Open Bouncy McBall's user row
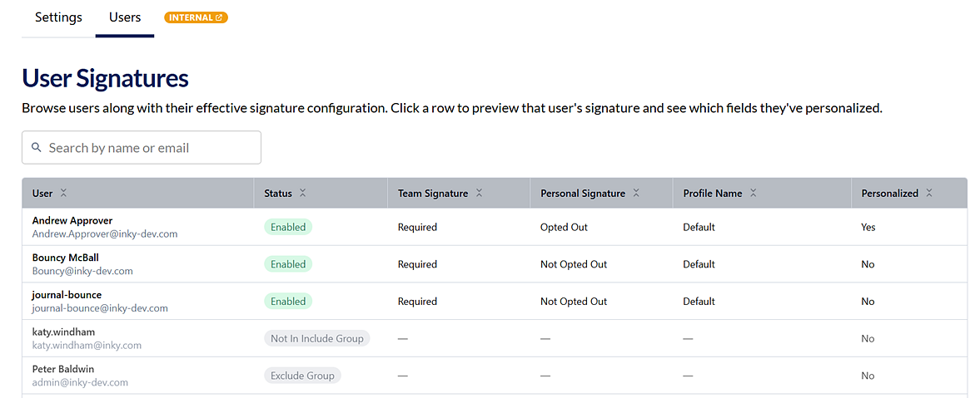Screen dimensions: 975x398 (494, 264)
